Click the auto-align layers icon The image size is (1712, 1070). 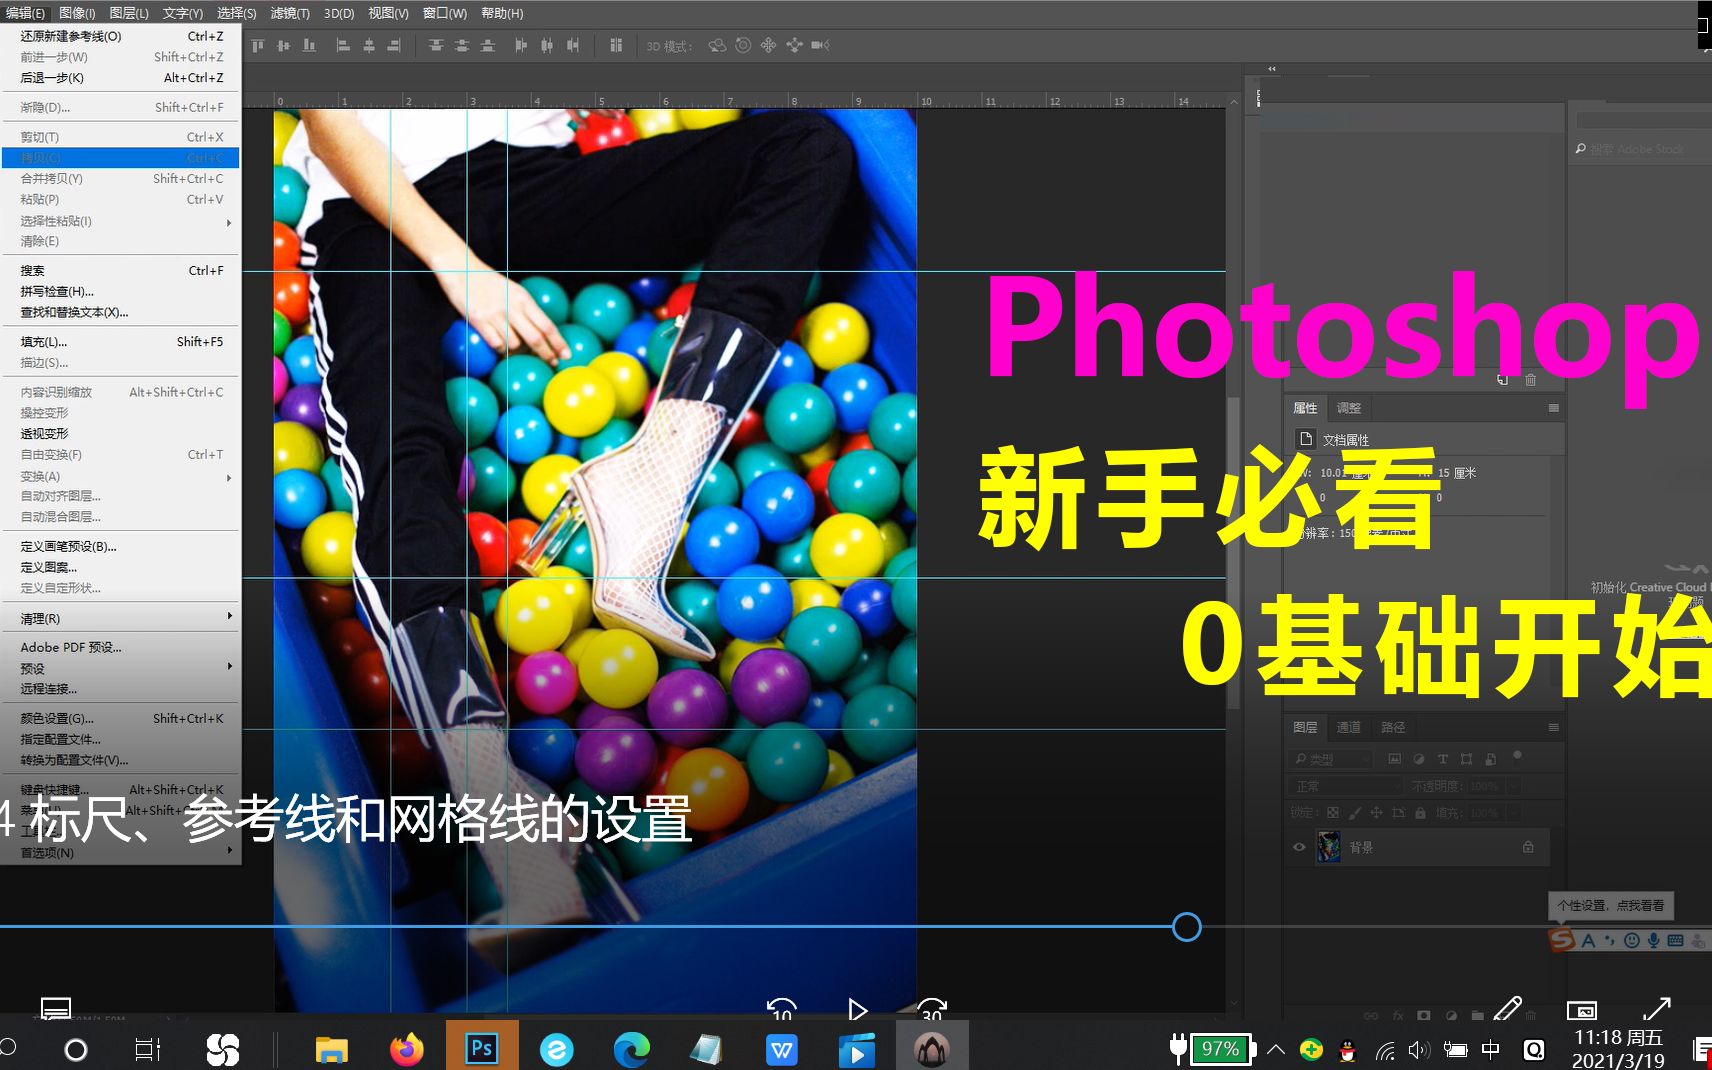click(616, 45)
